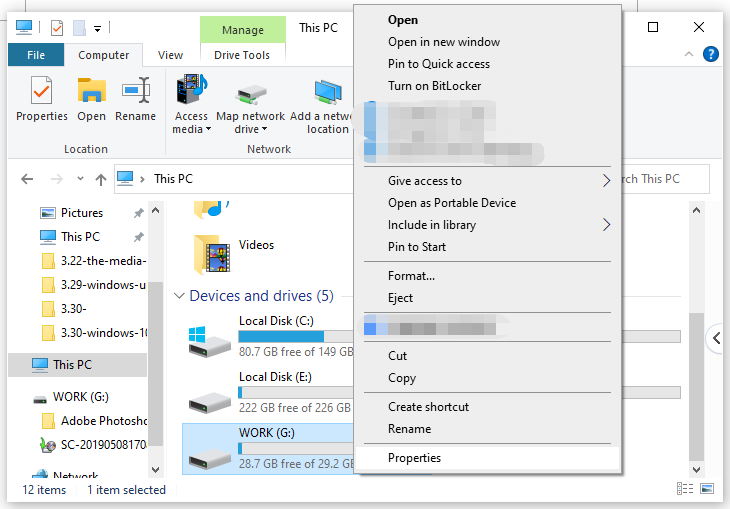Switch to the View ribbon tab

(x=170, y=55)
